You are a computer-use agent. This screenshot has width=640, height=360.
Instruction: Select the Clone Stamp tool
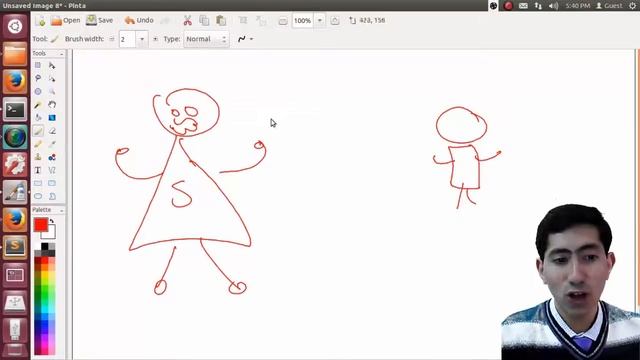[38, 157]
